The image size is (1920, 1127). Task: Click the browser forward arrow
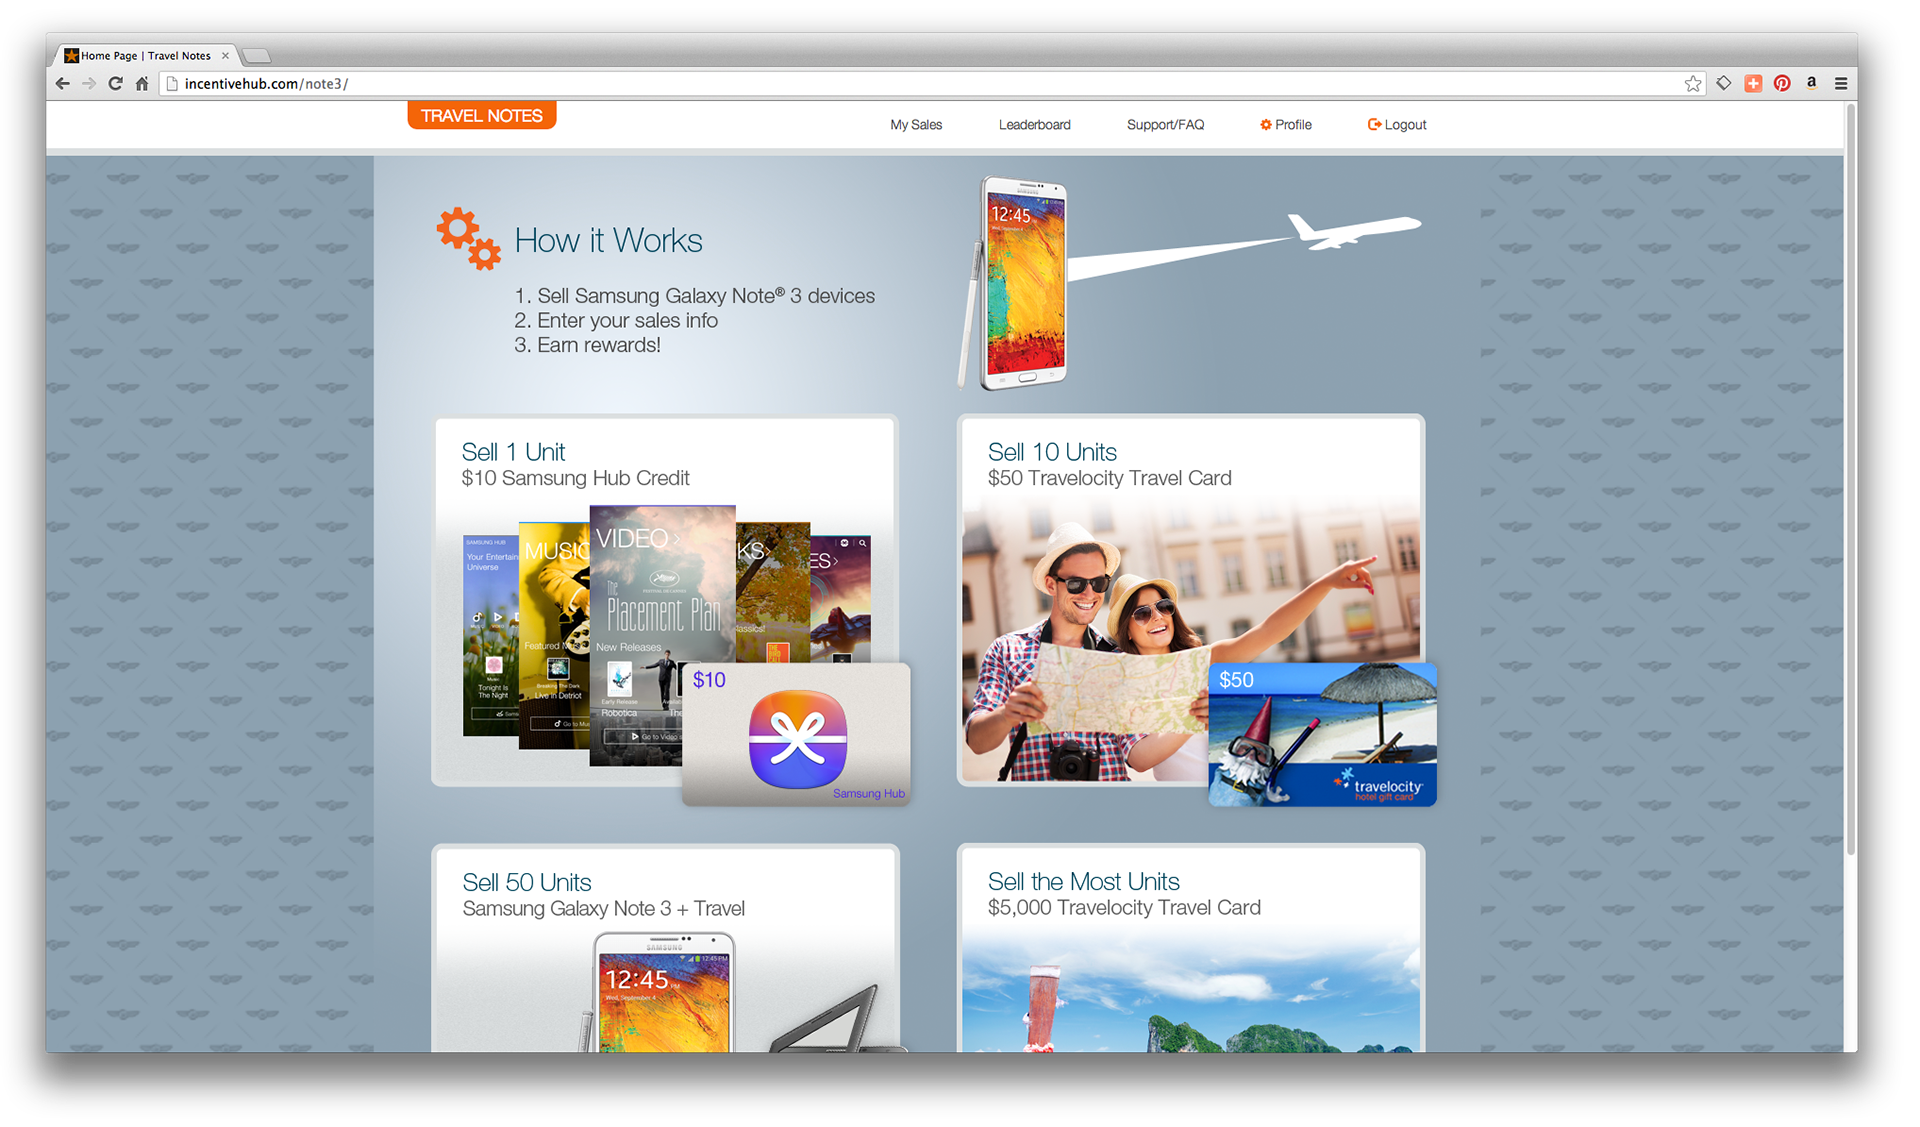[89, 84]
